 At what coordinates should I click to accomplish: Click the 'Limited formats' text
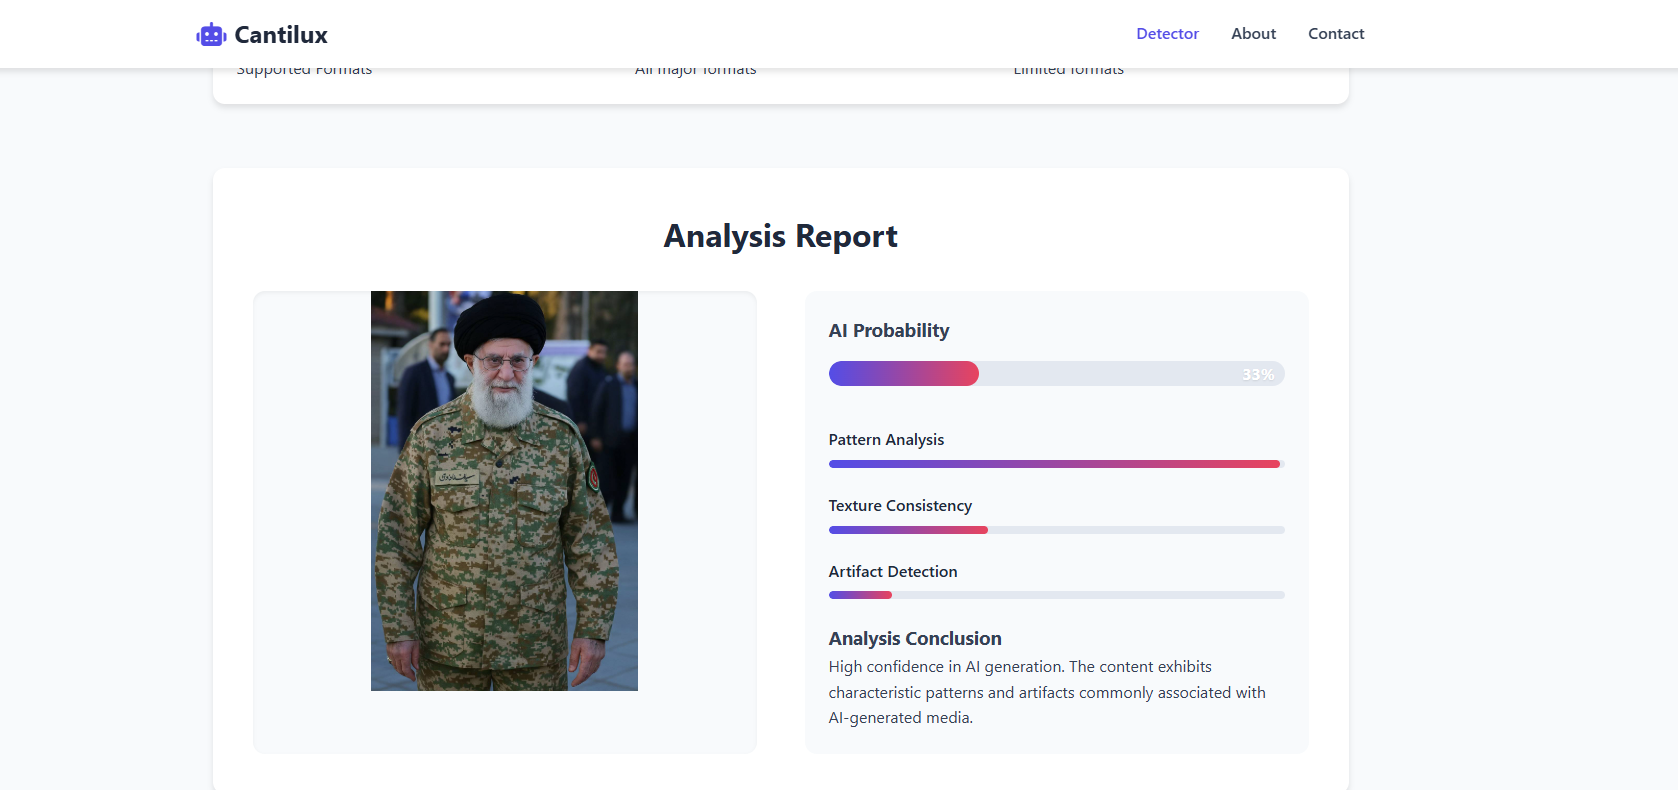click(1068, 71)
